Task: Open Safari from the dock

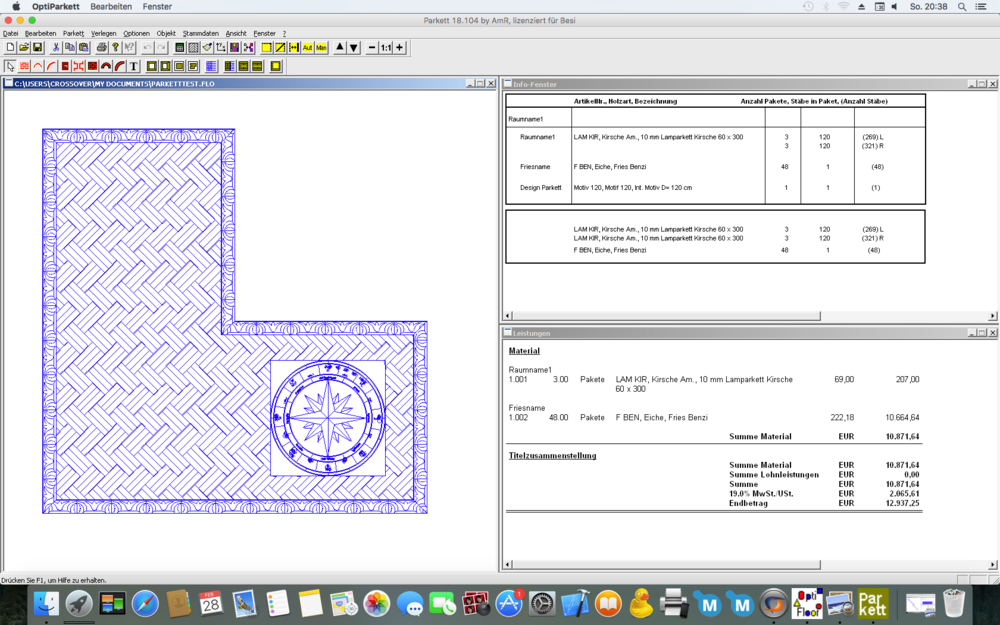Action: (145, 603)
